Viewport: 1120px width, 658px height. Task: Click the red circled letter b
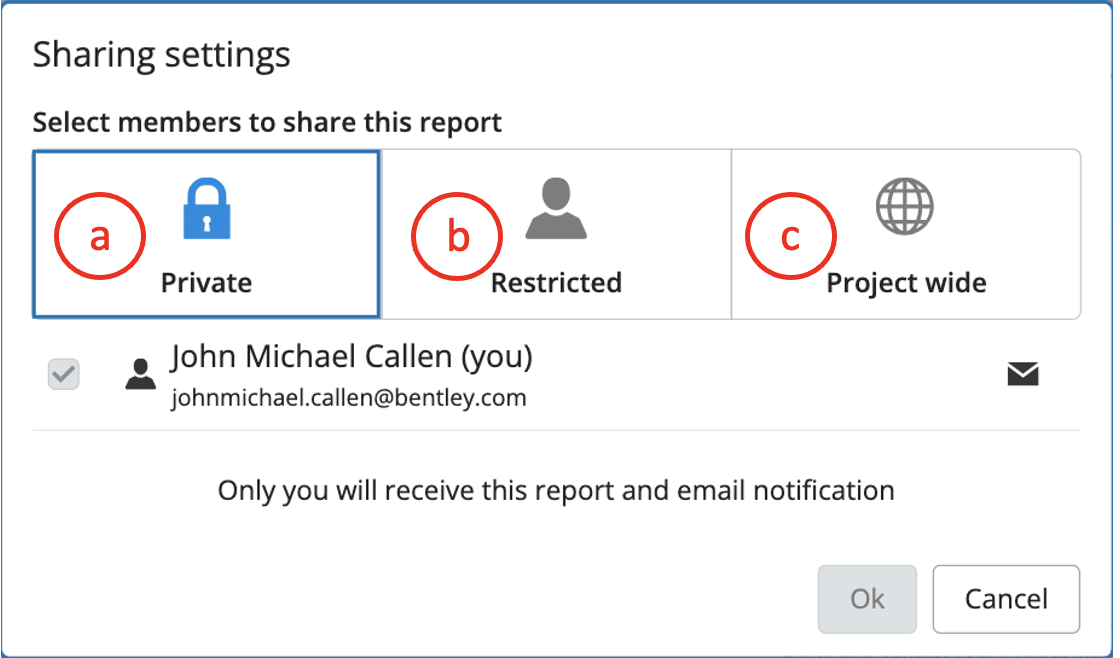coord(457,236)
